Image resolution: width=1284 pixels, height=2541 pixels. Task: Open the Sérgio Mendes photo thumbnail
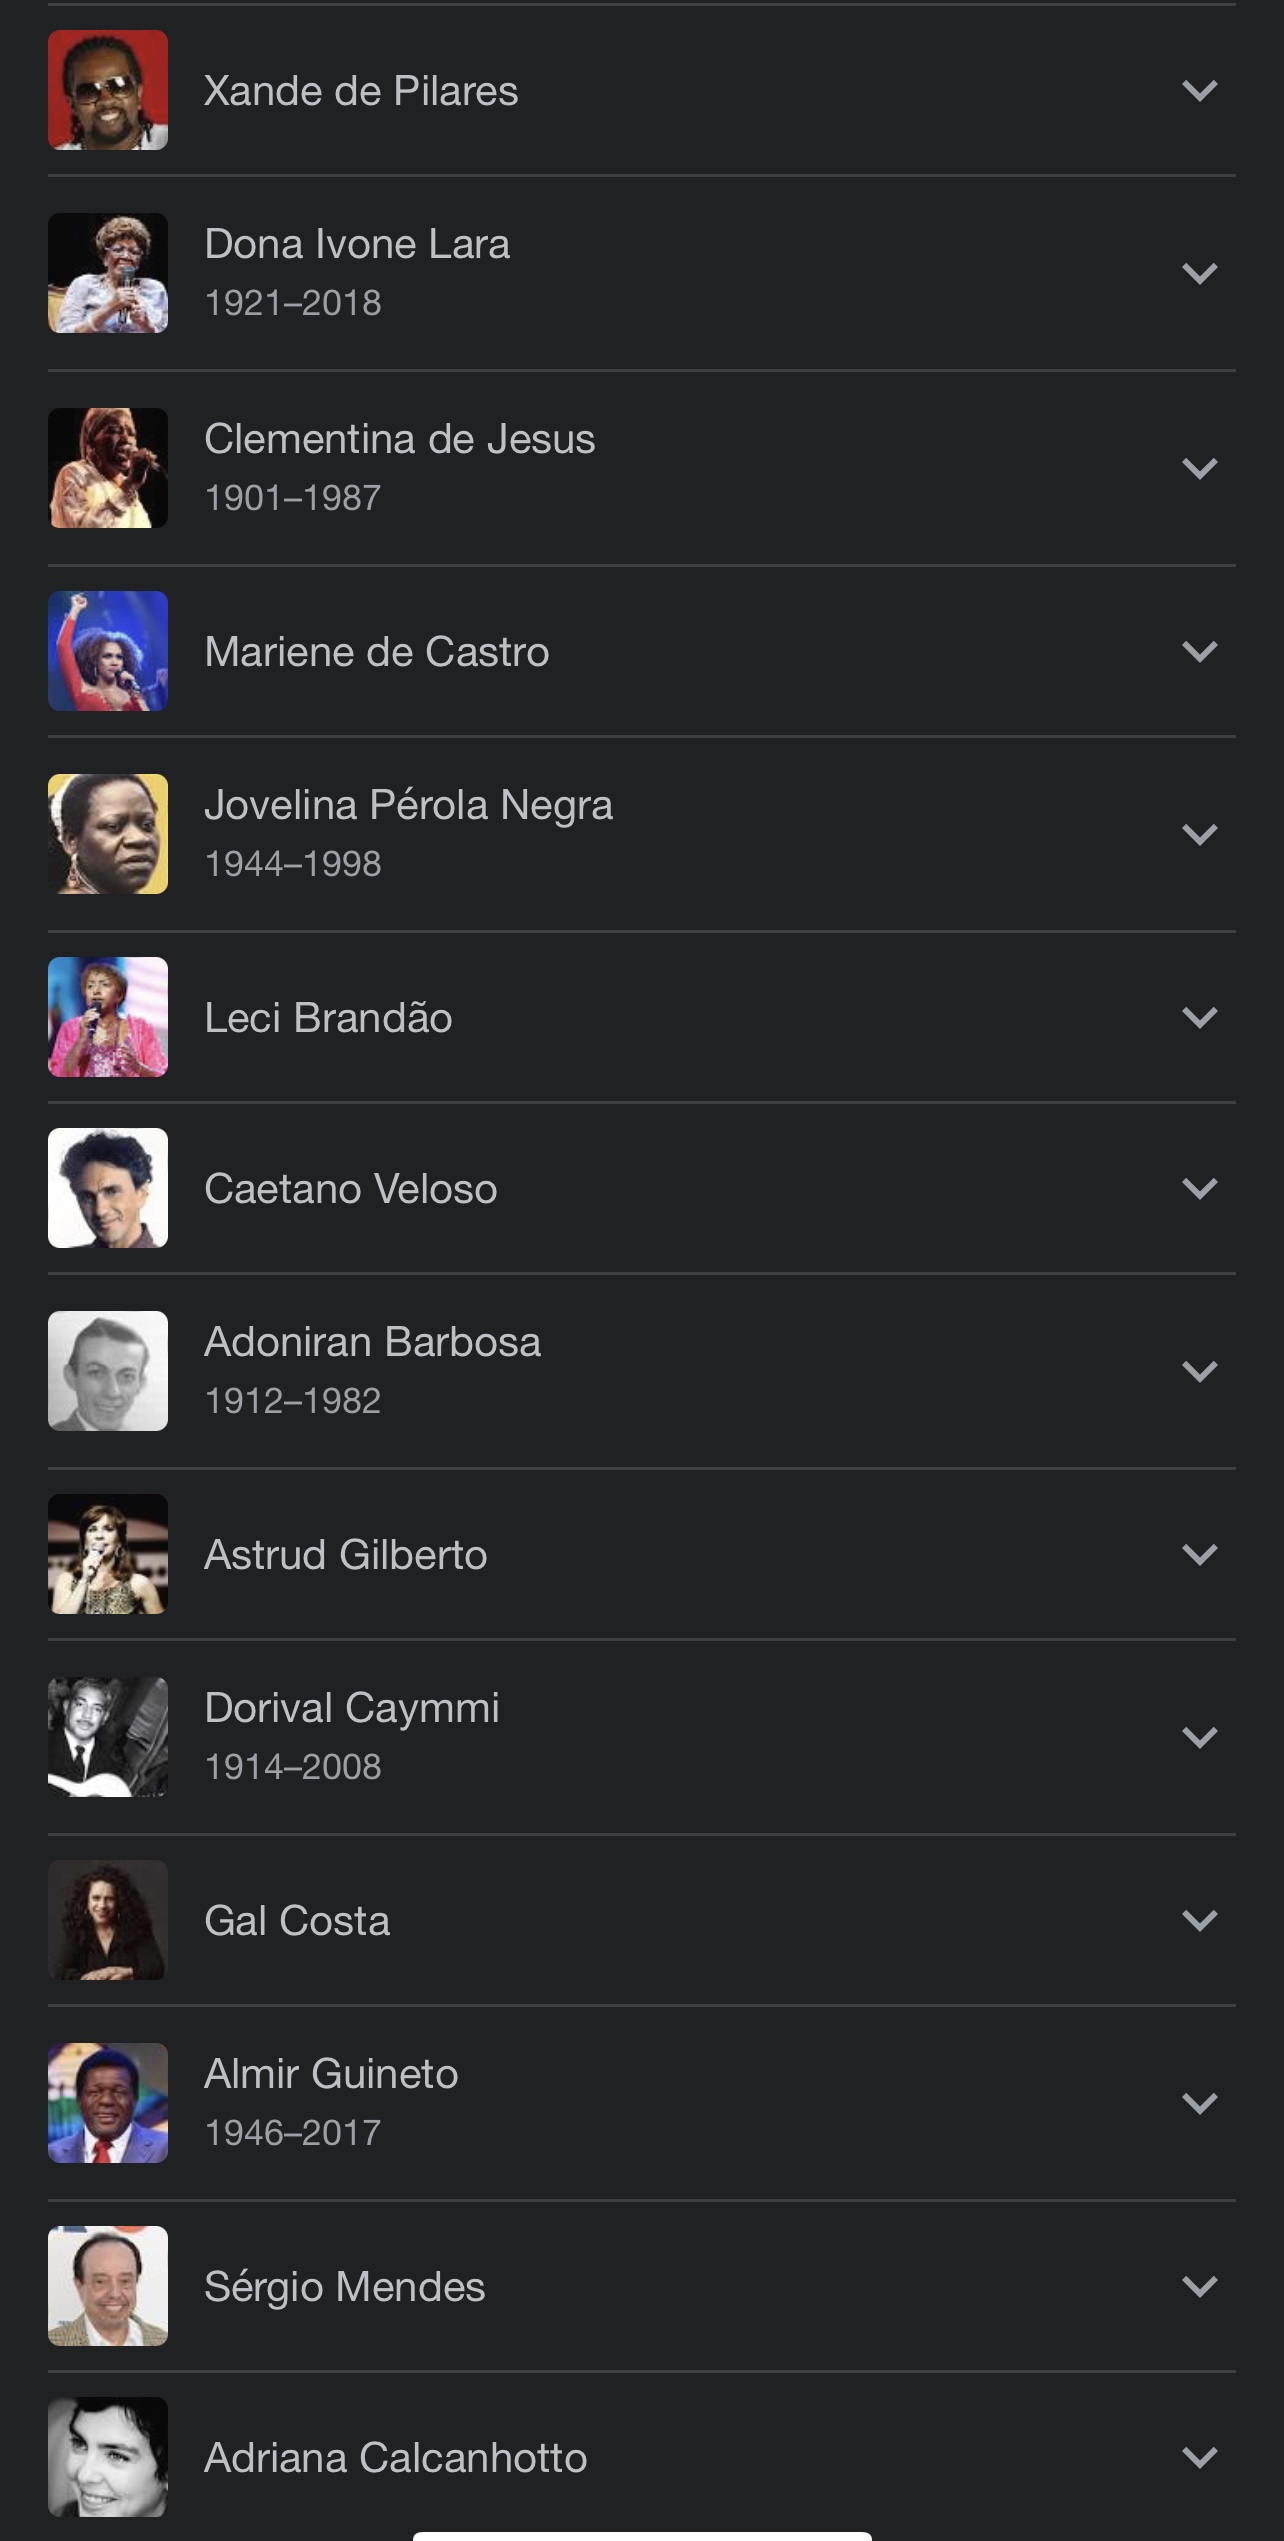coord(108,2286)
